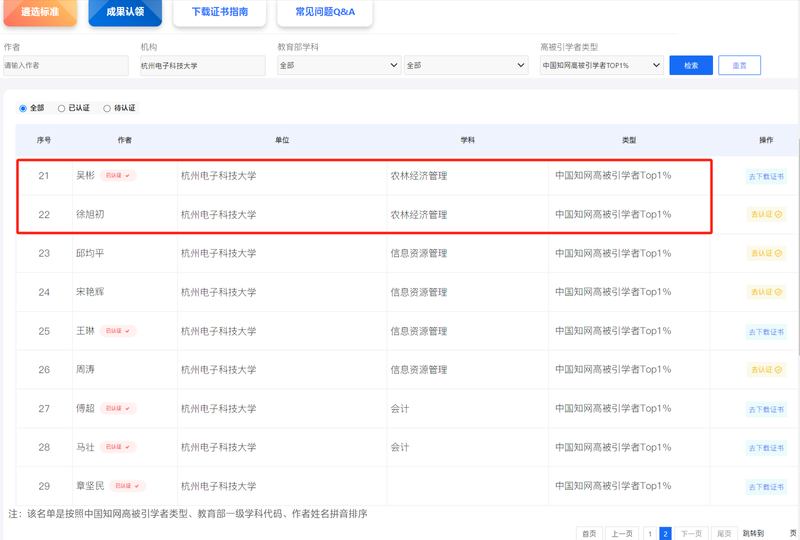This screenshot has height=540, width=800.
Task: Expand first 教育部学科 dropdown
Action: 339,65
